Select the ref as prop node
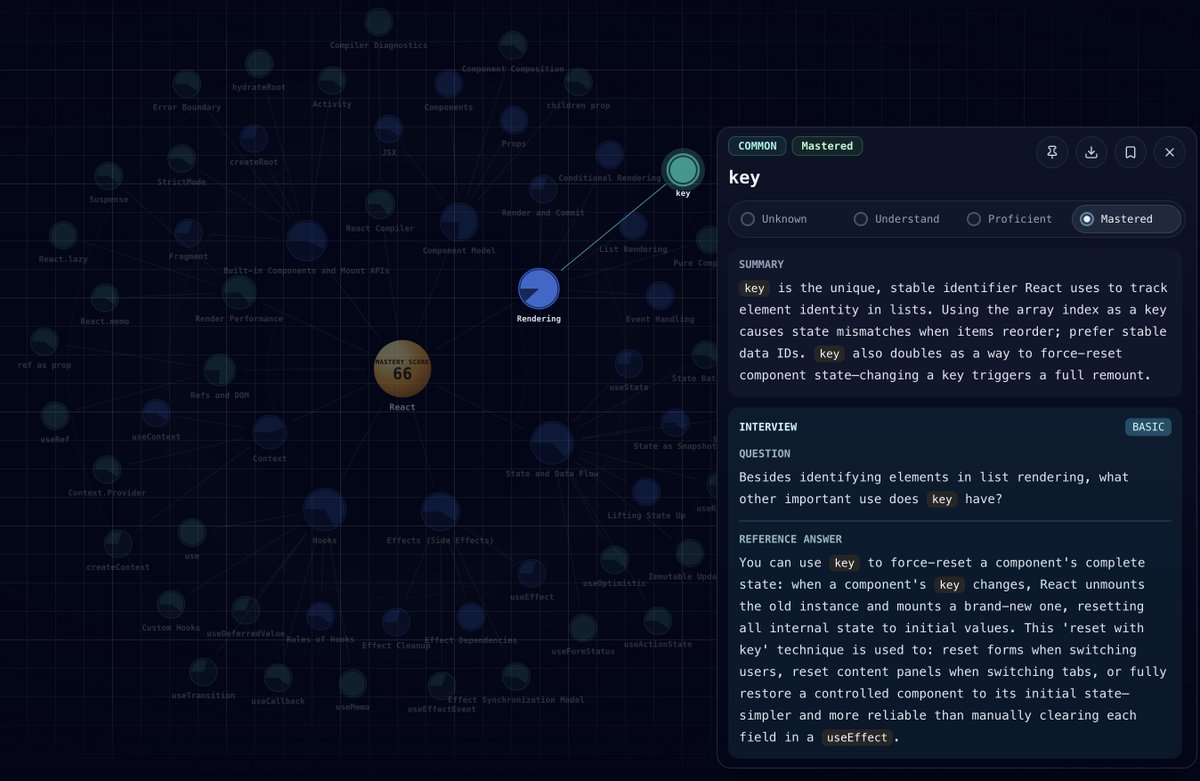 [44, 342]
